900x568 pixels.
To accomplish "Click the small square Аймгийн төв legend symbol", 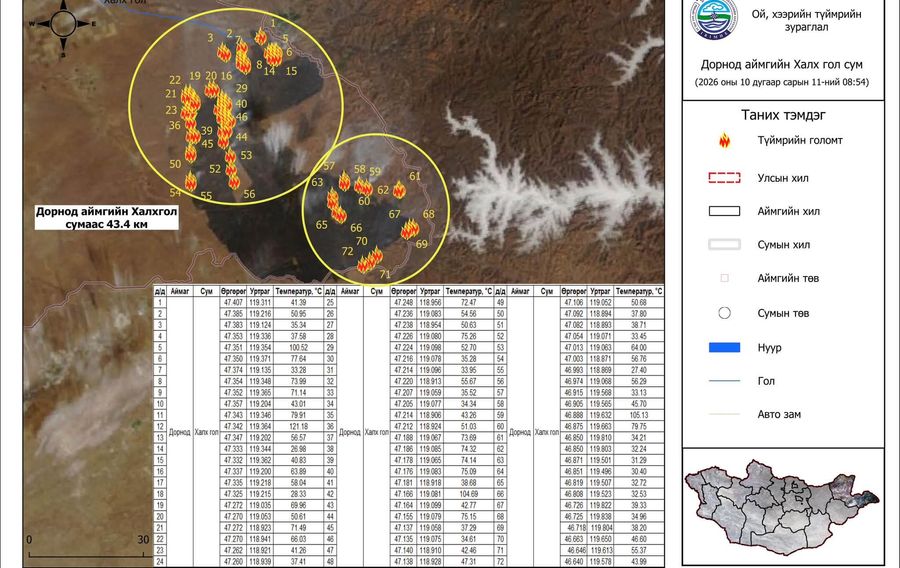I will click(x=724, y=278).
